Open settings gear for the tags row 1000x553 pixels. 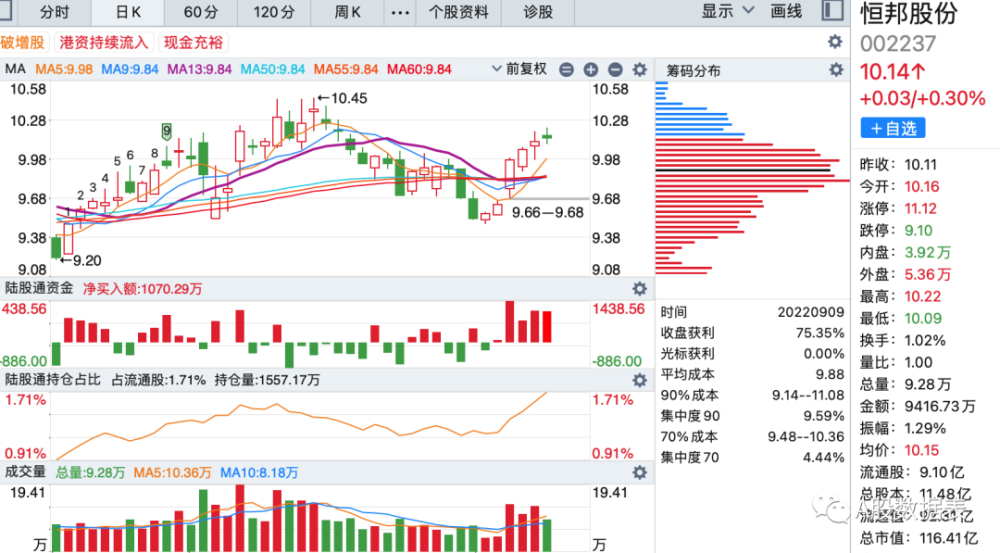coord(835,42)
